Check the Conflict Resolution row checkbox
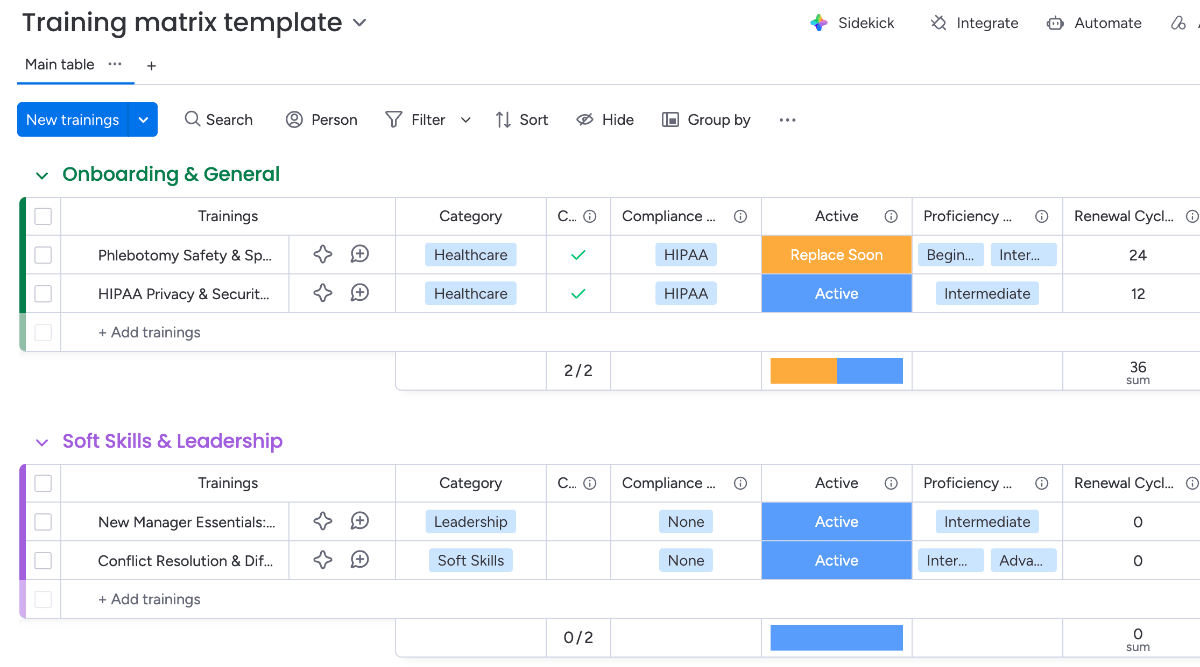1200x667 pixels. [43, 561]
